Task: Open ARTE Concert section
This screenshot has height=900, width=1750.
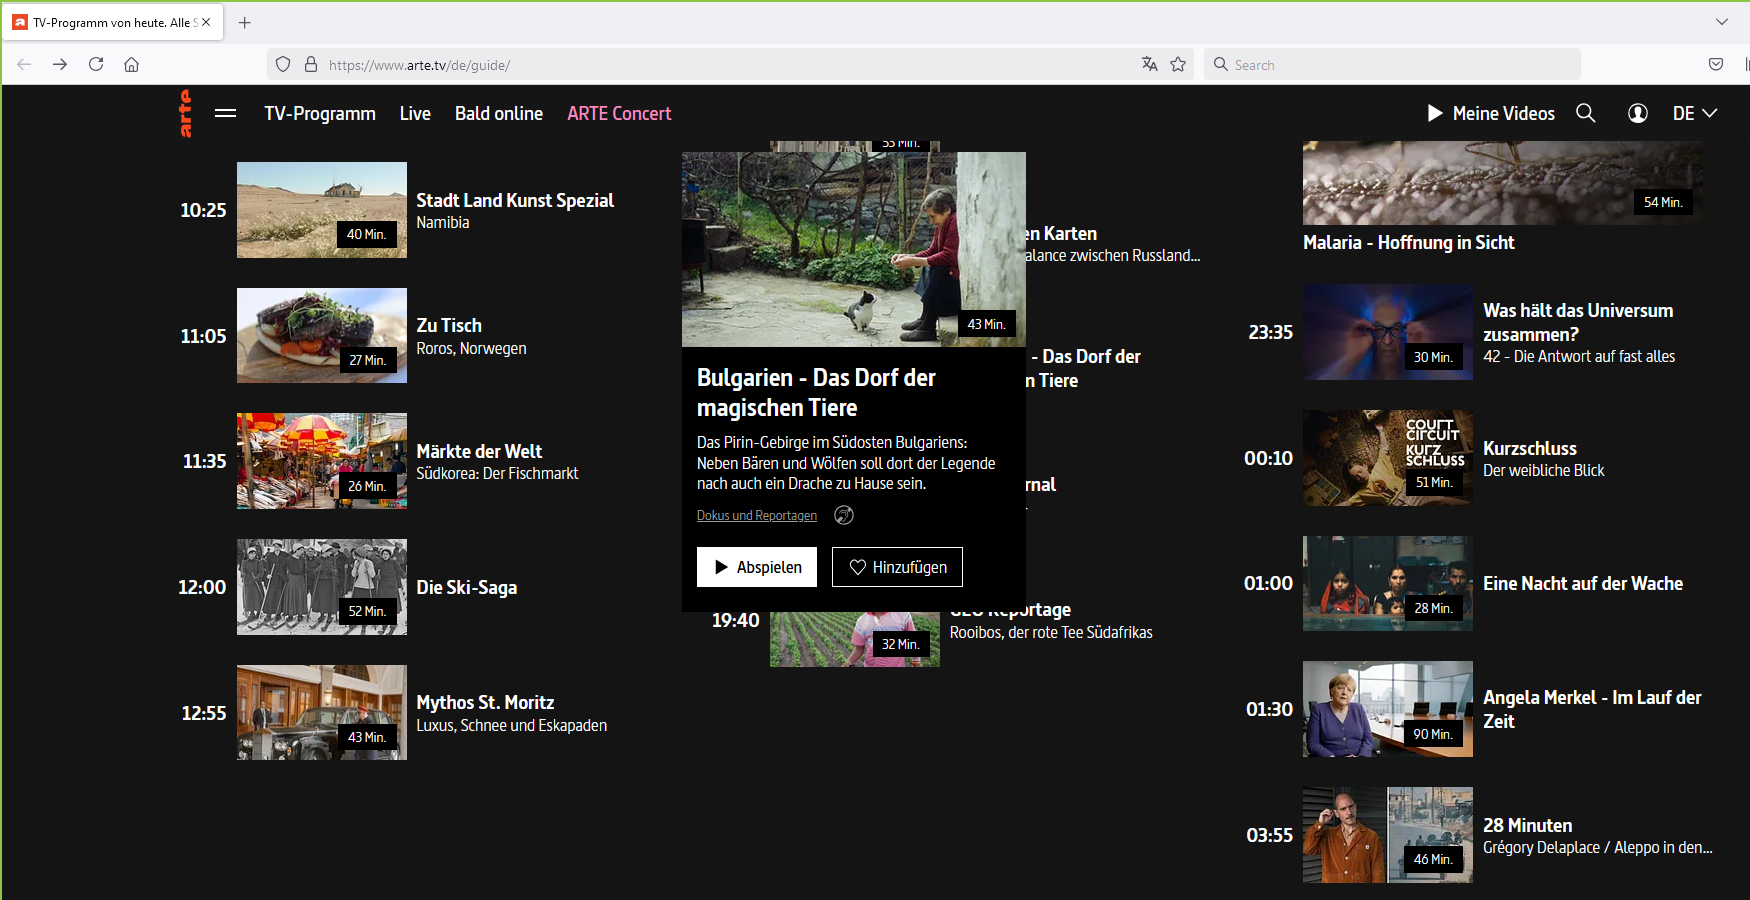Action: coord(619,113)
